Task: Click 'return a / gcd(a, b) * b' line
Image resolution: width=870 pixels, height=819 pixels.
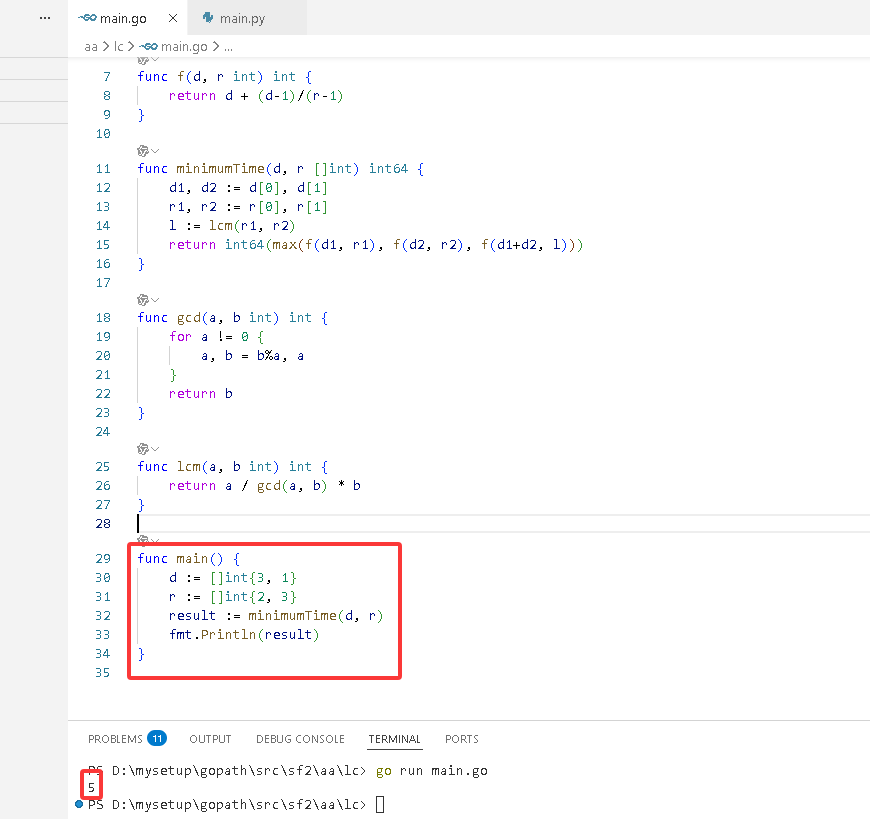Action: tap(265, 486)
